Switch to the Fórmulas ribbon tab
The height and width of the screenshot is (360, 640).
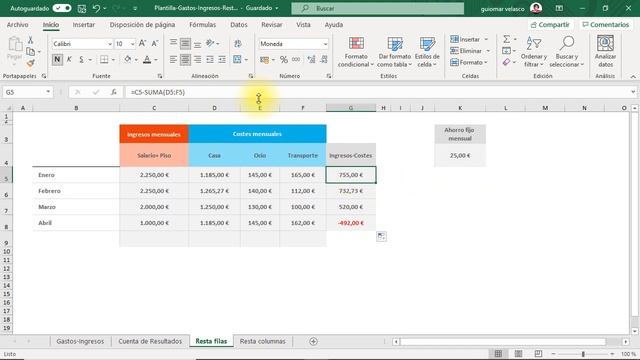tap(202, 24)
